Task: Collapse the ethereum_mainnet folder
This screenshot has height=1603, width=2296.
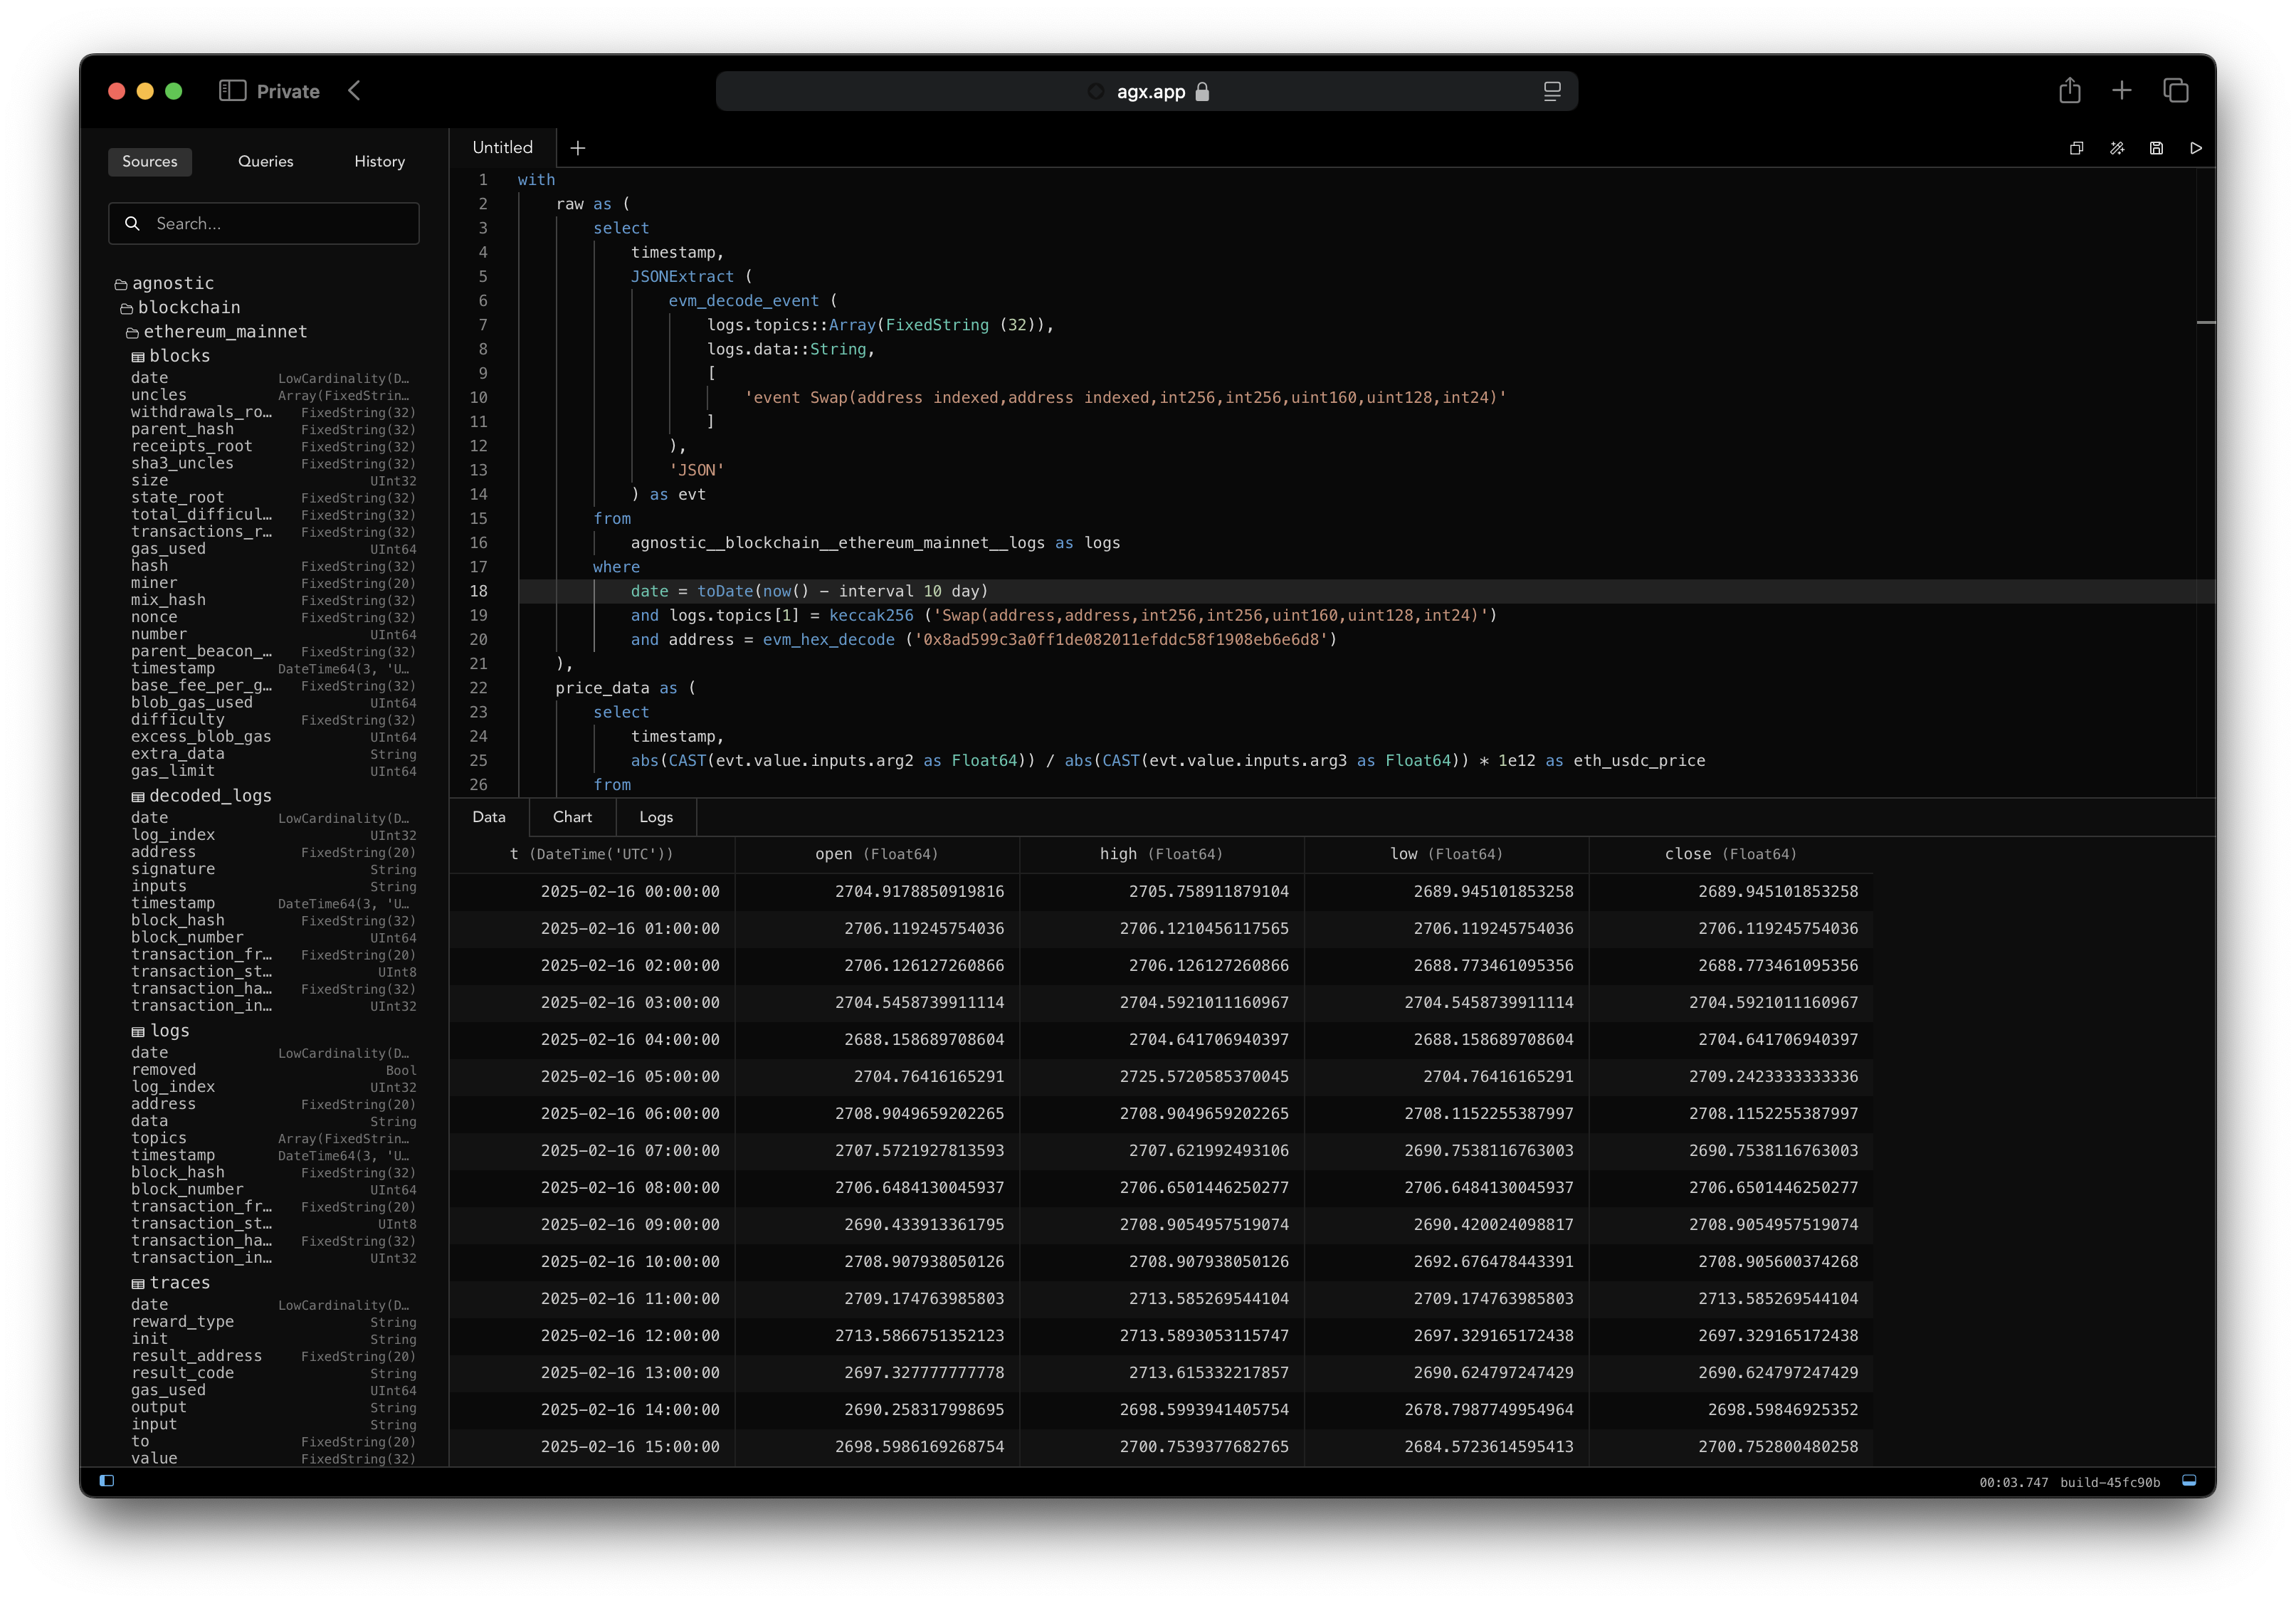Action: click(x=224, y=332)
